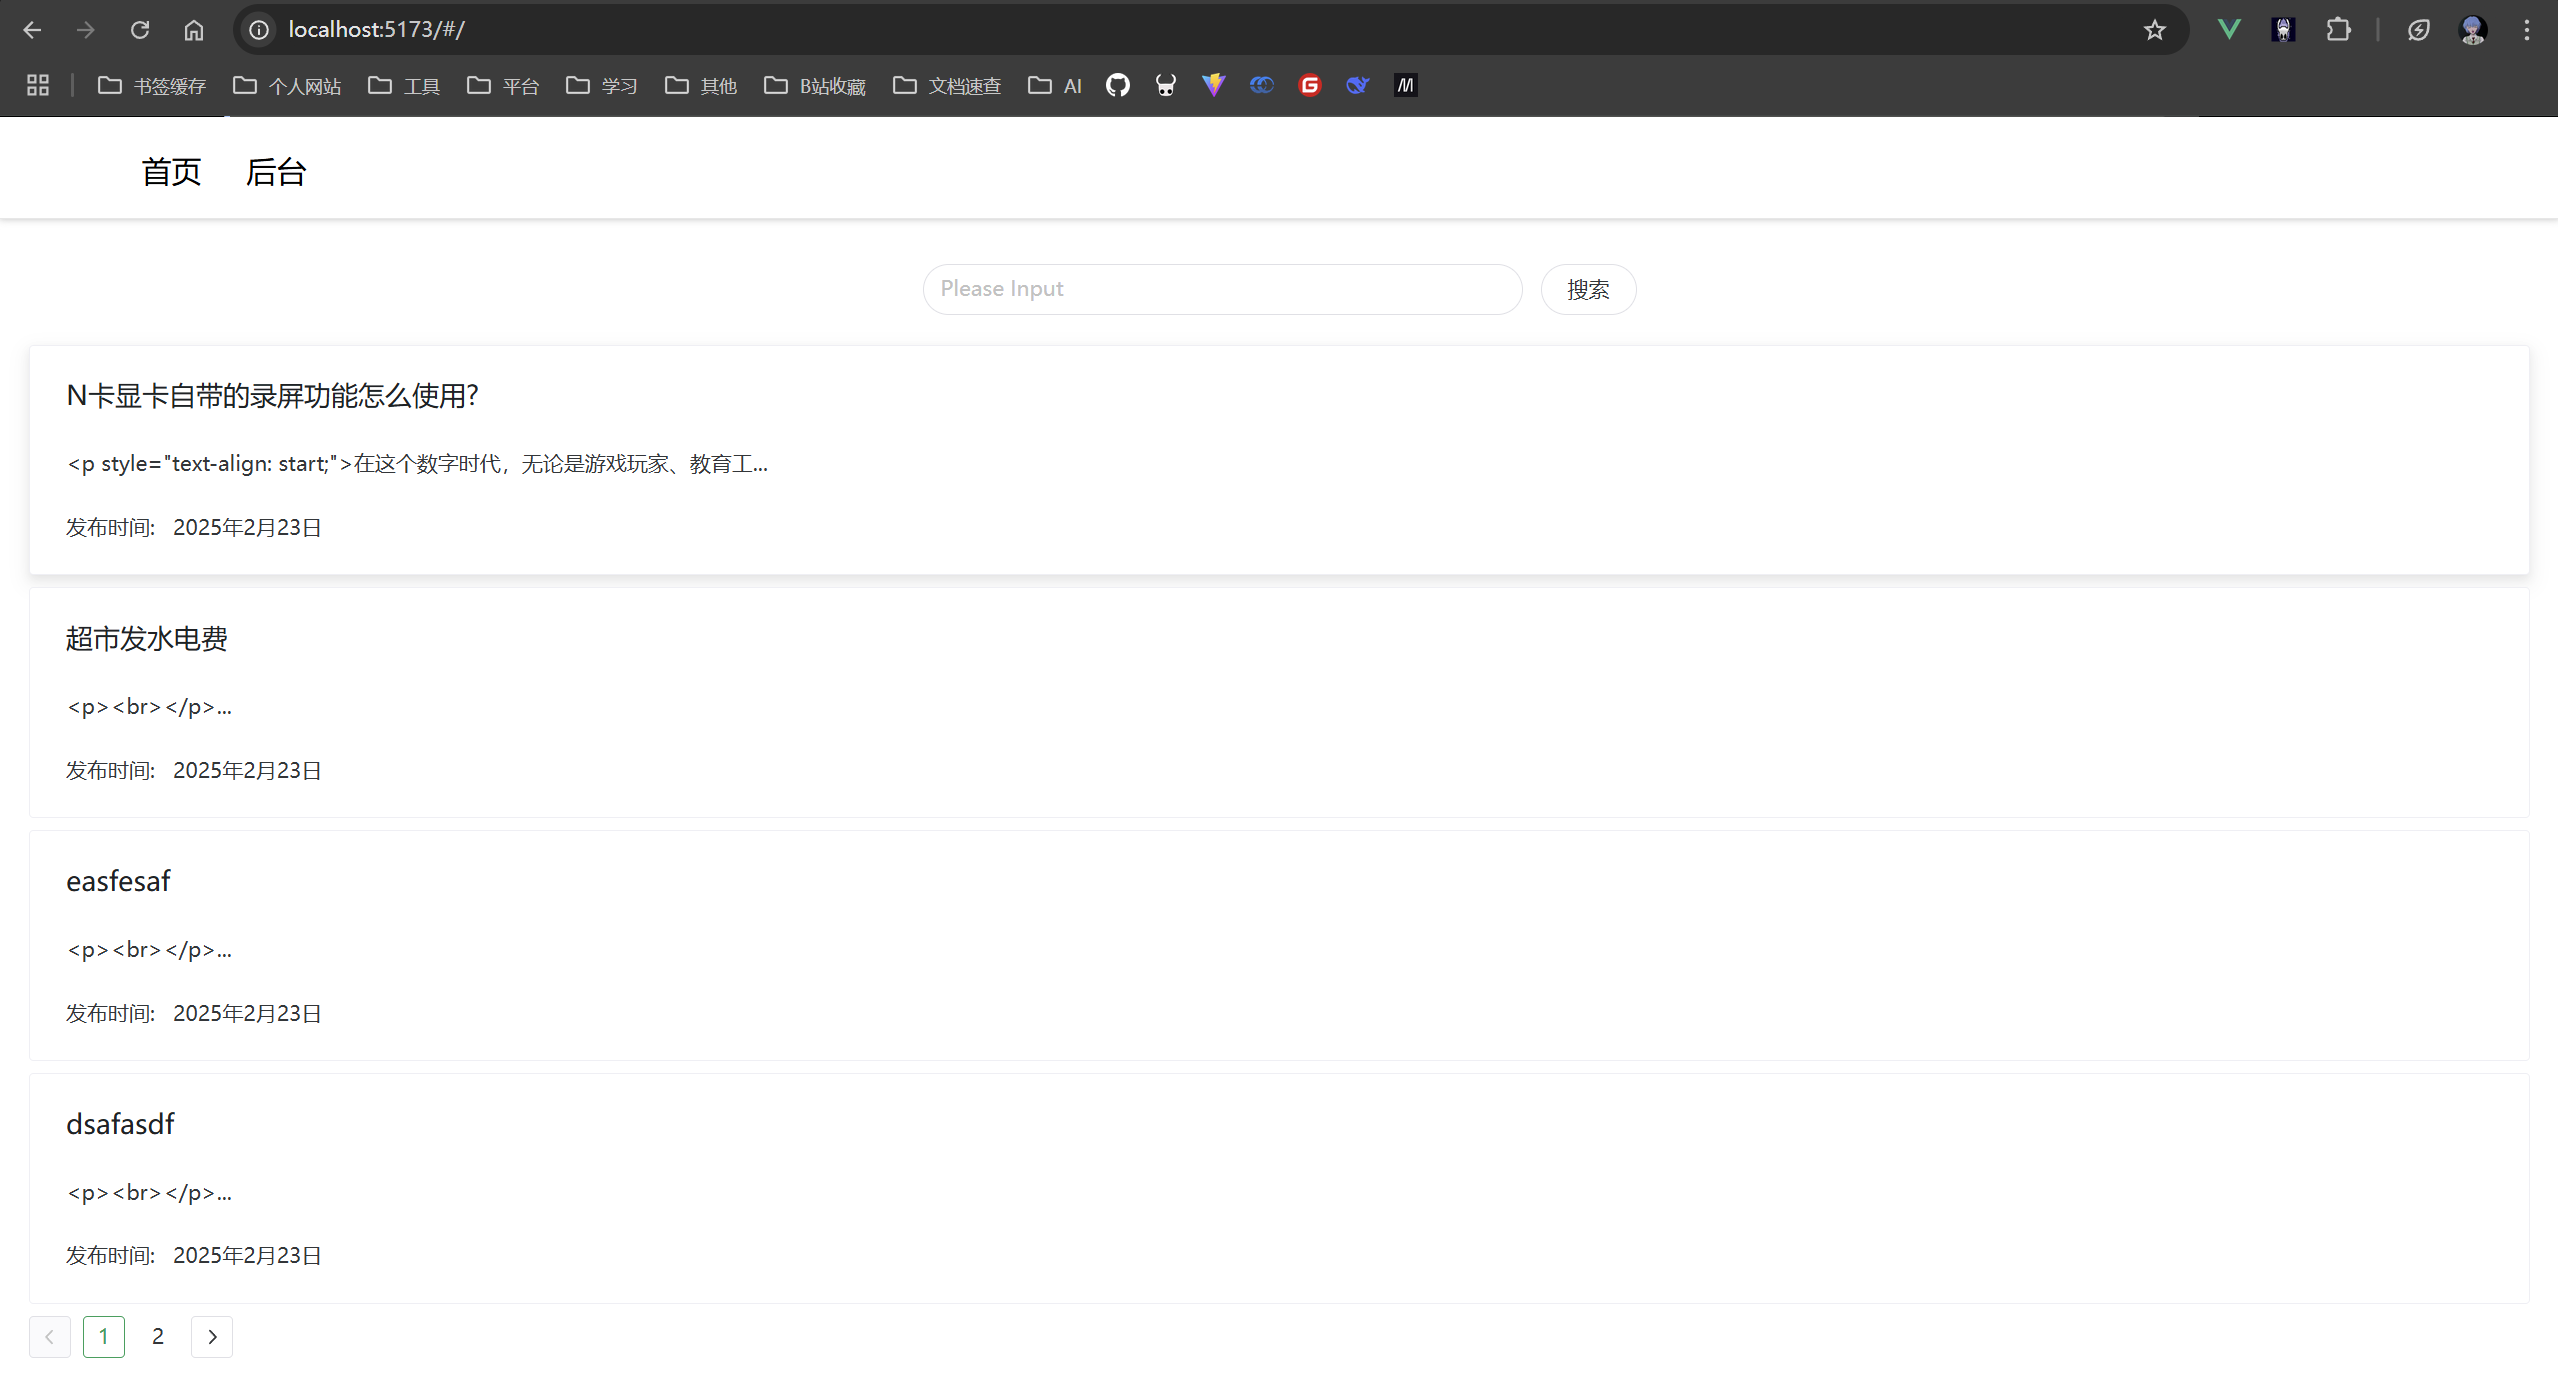2558x1394 pixels.
Task: Click the browser home icon
Action: click(194, 30)
